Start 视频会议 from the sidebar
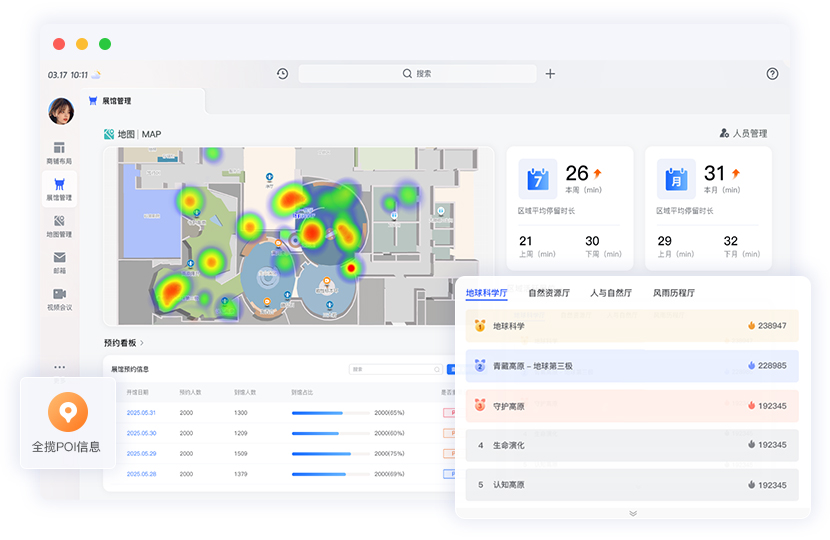The width and height of the screenshot is (830, 540). (59, 299)
